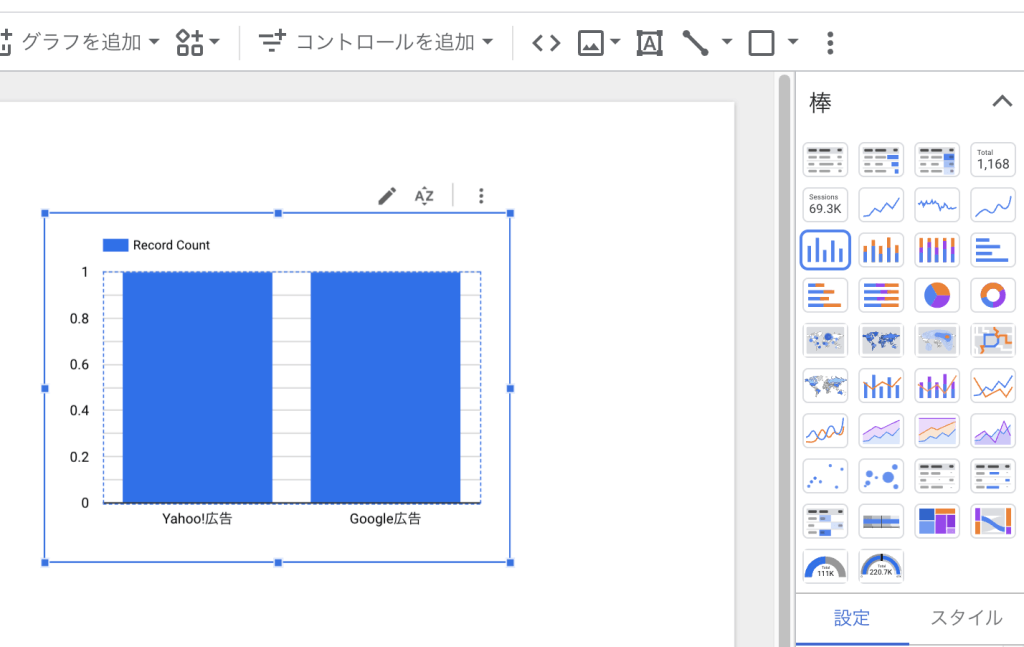The height and width of the screenshot is (647, 1024).
Task: Select the highlighted column chart type
Action: (x=825, y=249)
